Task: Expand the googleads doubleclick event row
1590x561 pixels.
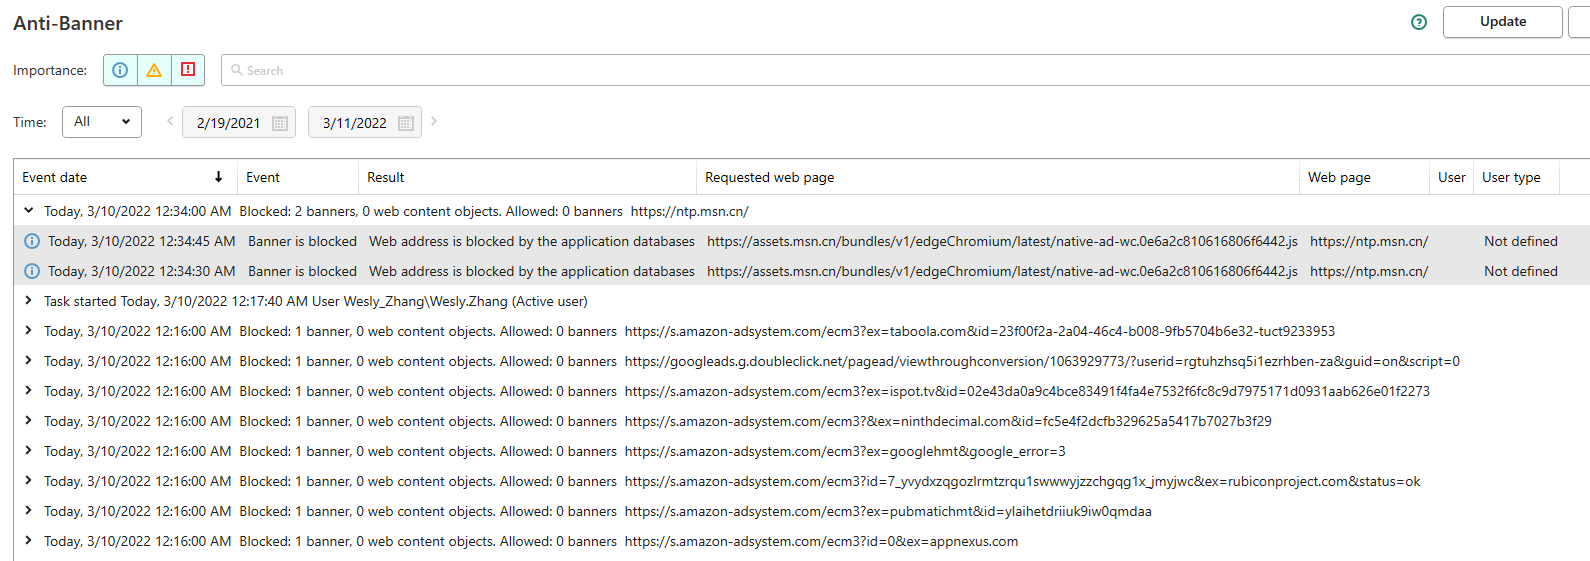Action: 28,361
